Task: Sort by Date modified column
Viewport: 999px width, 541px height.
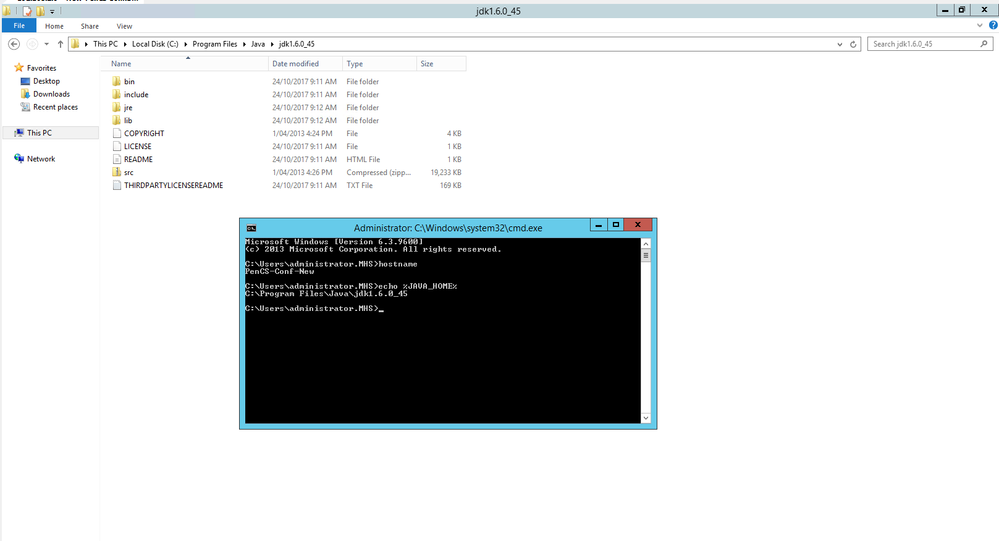Action: [x=305, y=64]
